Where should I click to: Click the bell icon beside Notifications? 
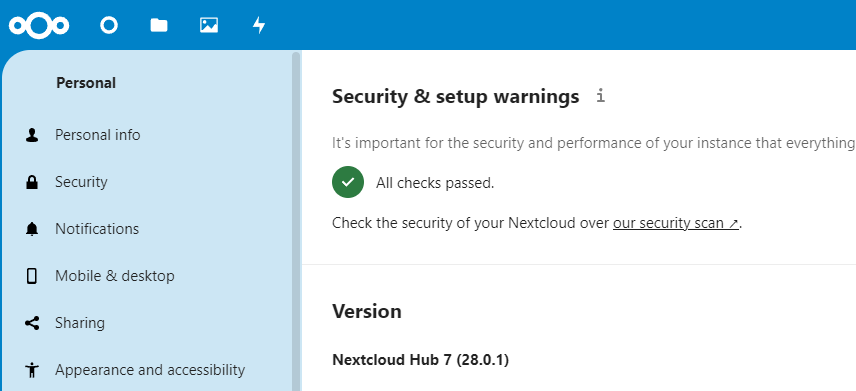coord(32,229)
